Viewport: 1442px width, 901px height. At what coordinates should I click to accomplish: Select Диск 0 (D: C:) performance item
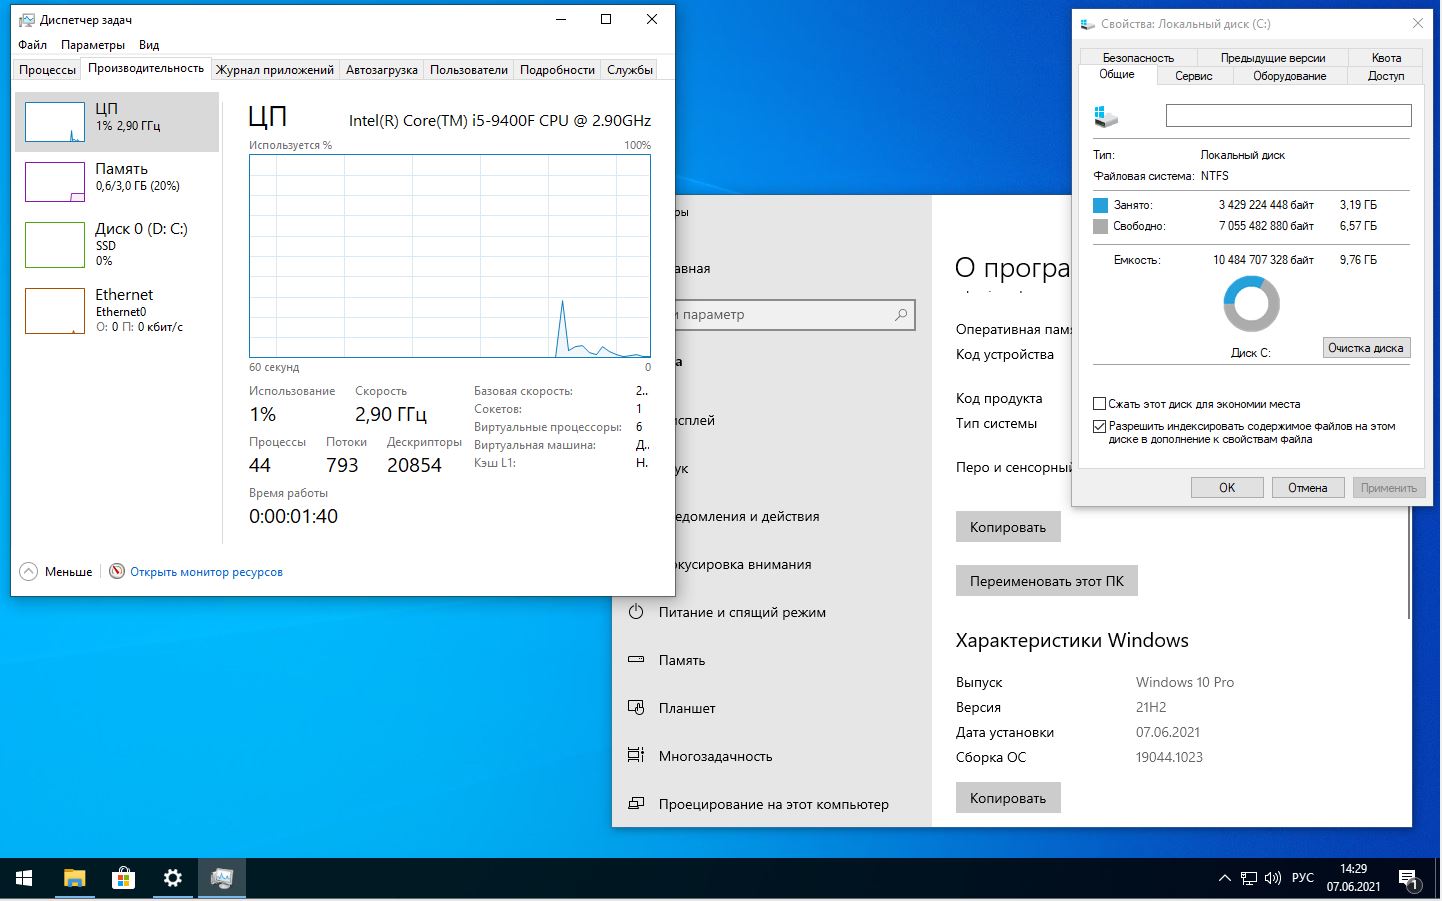pos(117,244)
